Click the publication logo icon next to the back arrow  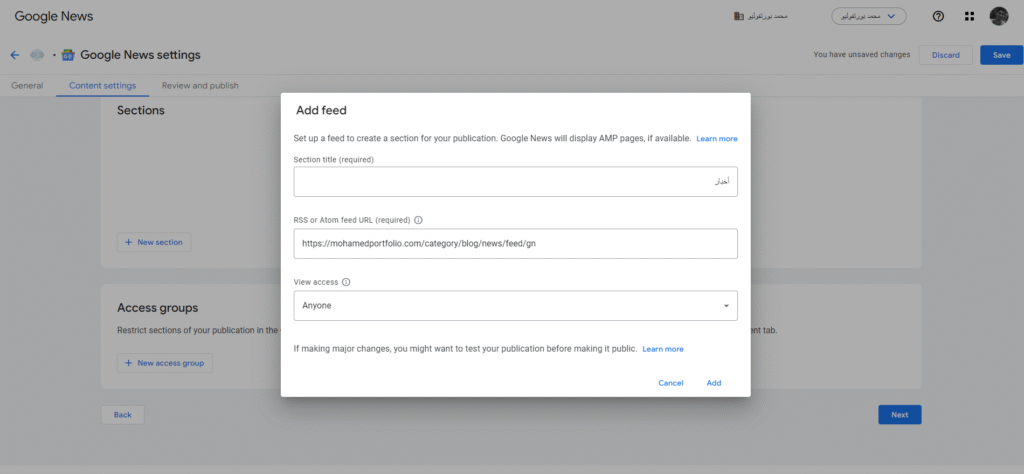(37, 55)
